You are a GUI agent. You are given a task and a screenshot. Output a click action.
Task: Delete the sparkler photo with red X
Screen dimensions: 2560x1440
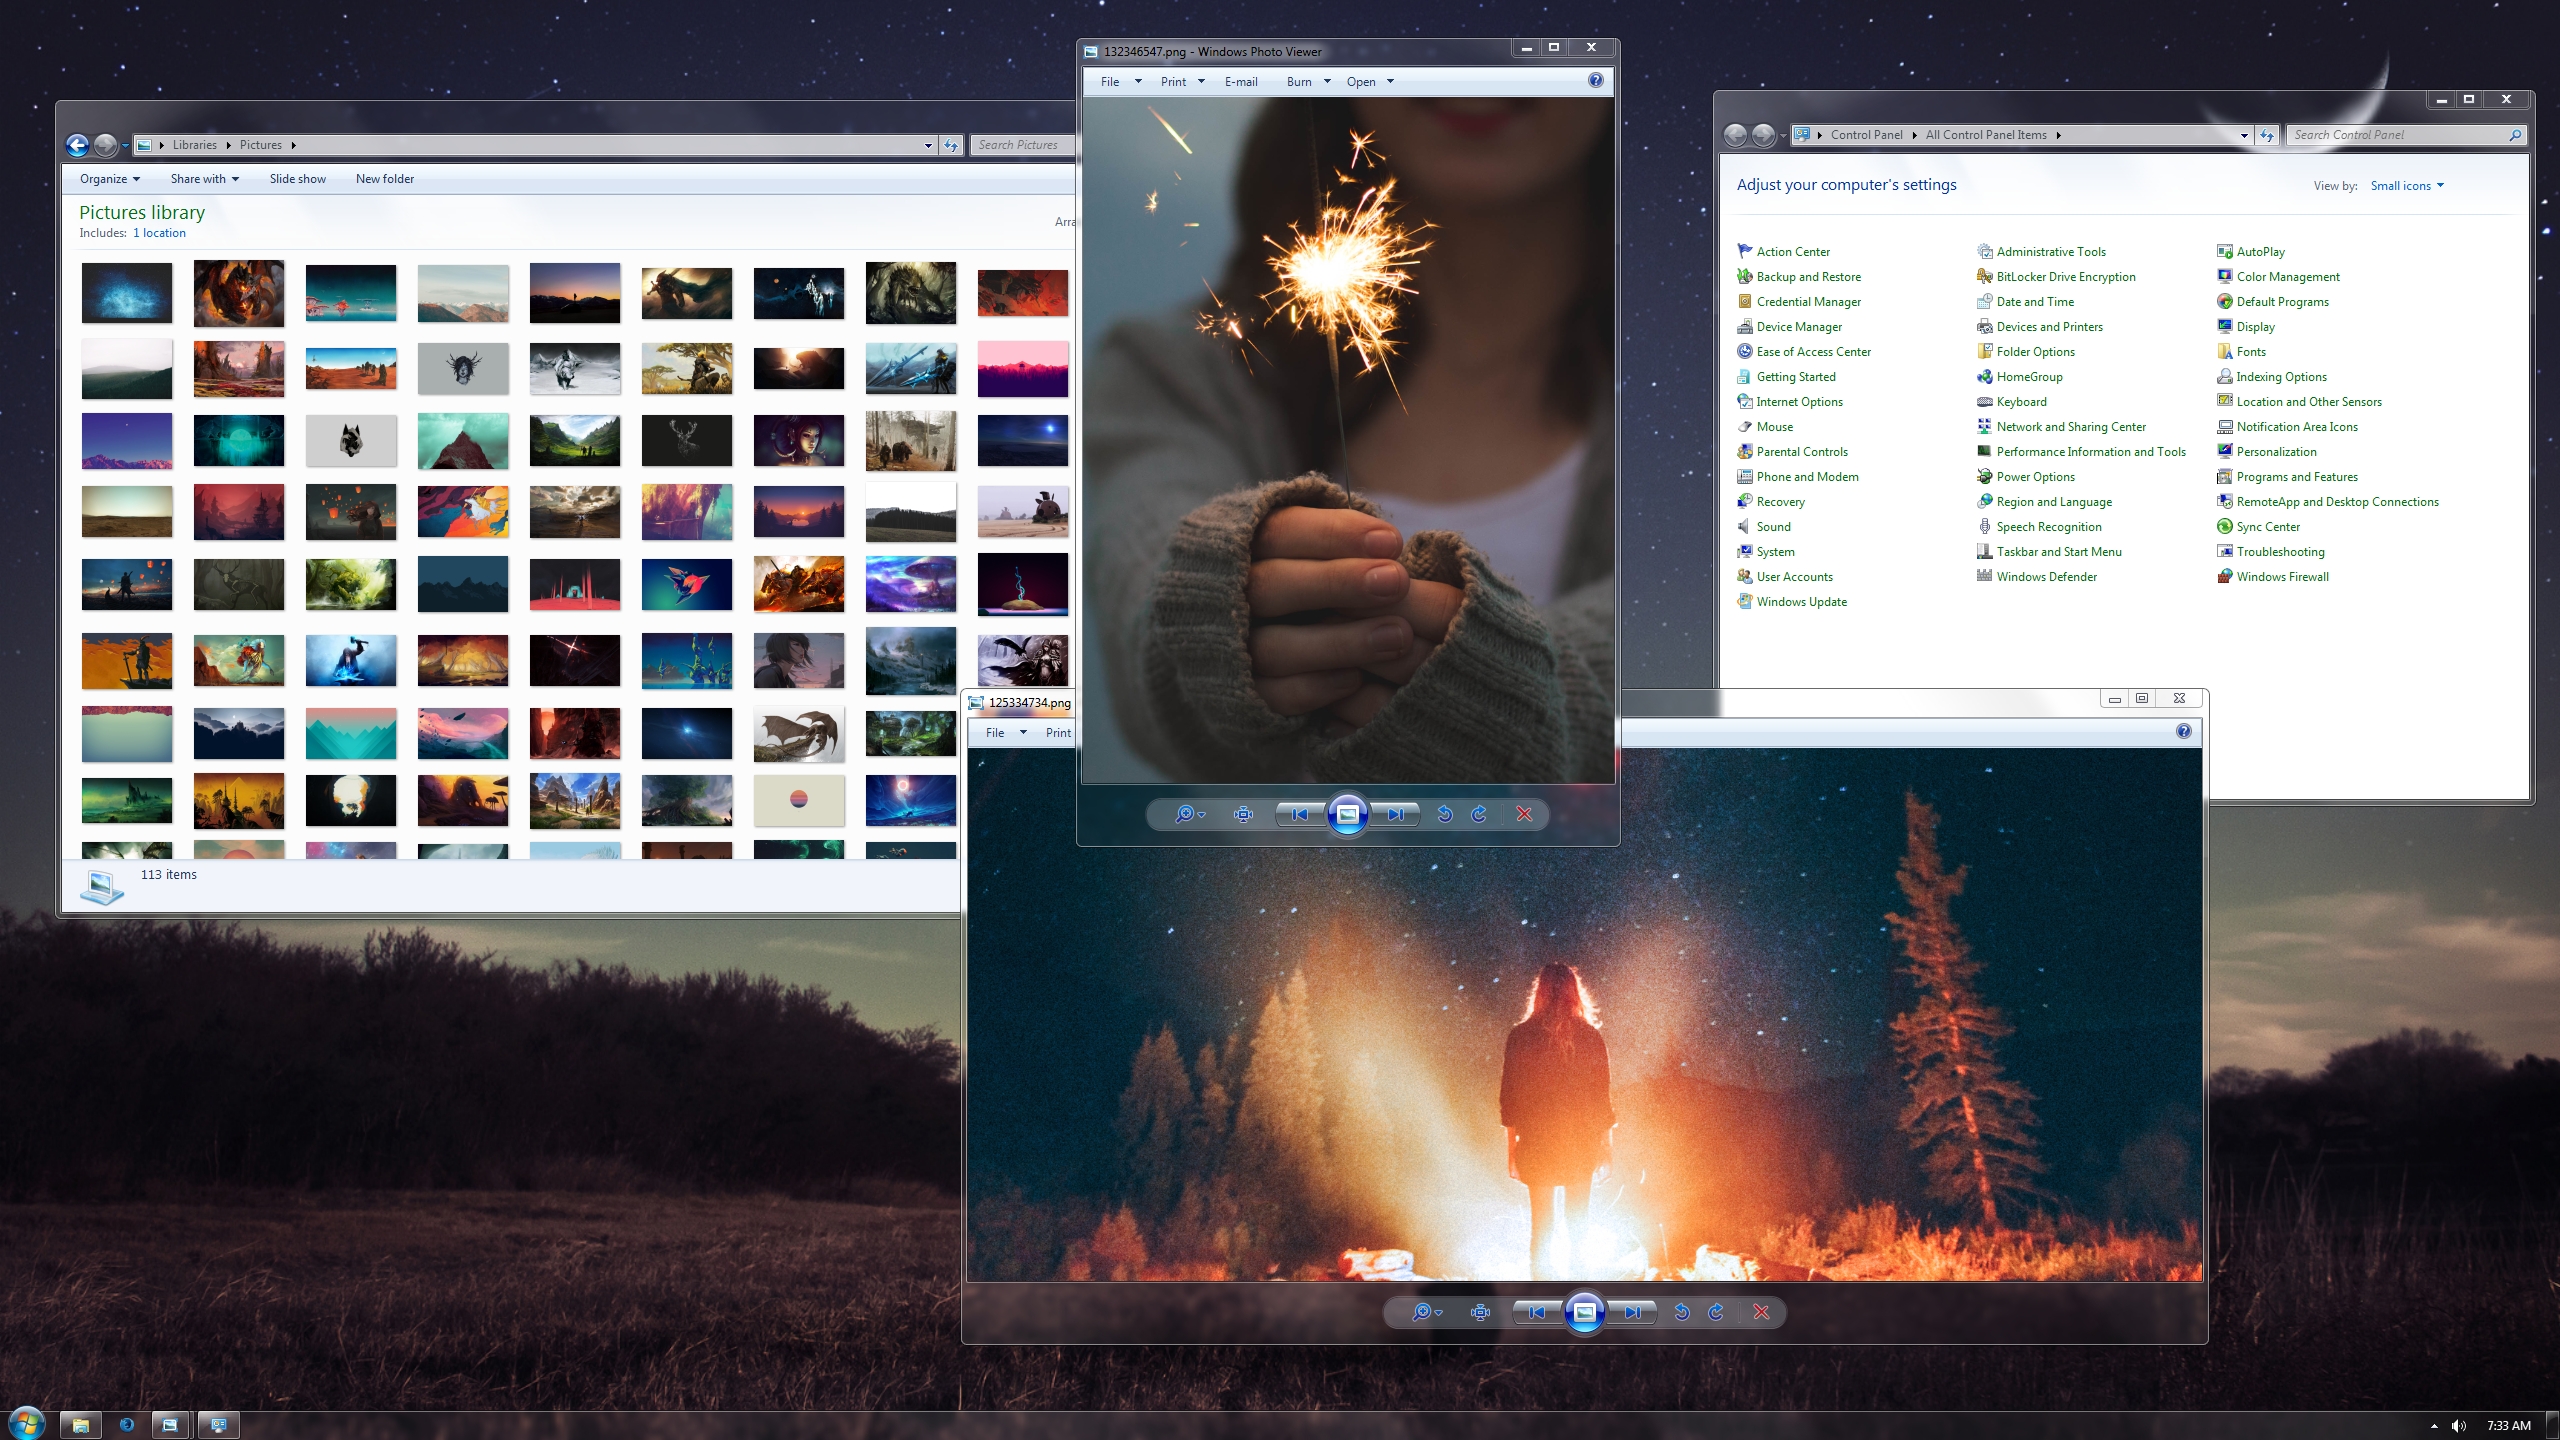[1524, 814]
